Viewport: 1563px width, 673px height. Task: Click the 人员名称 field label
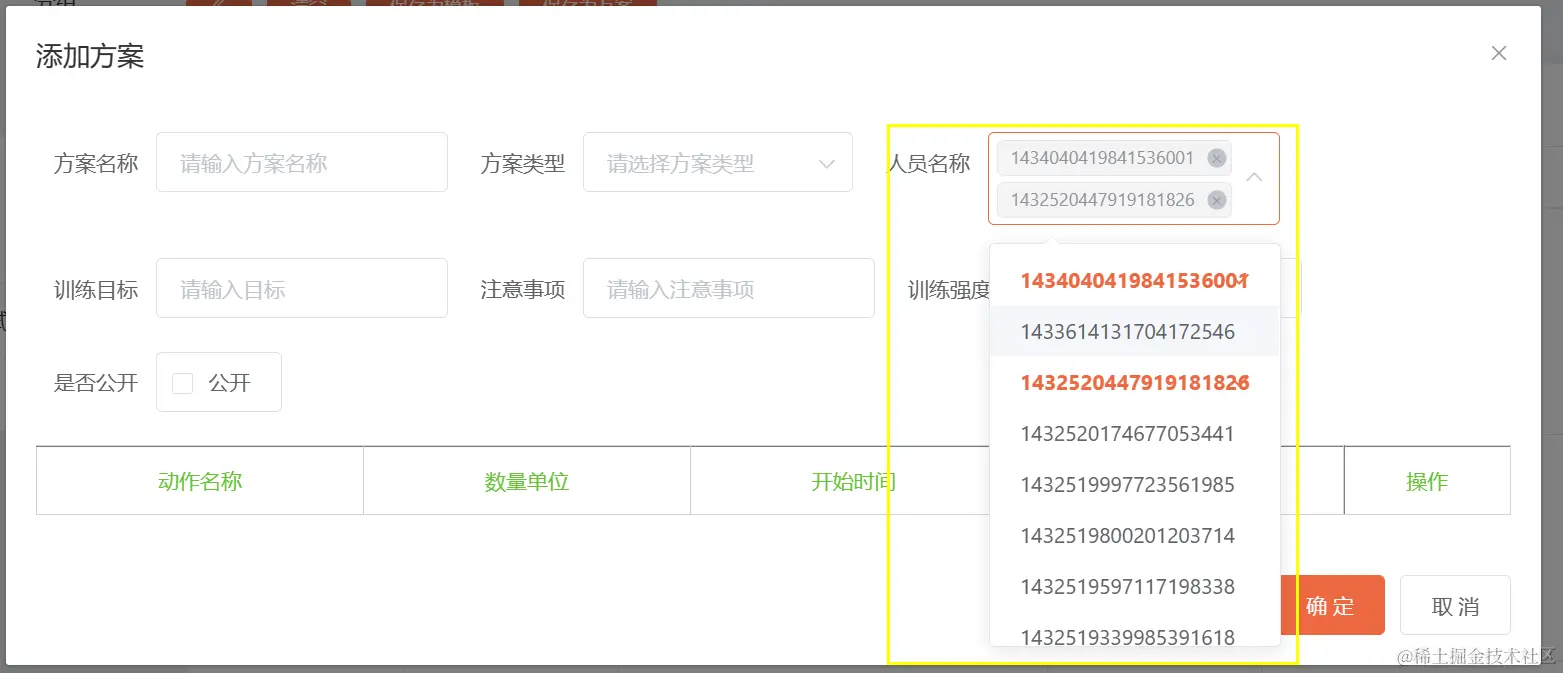tap(929, 163)
